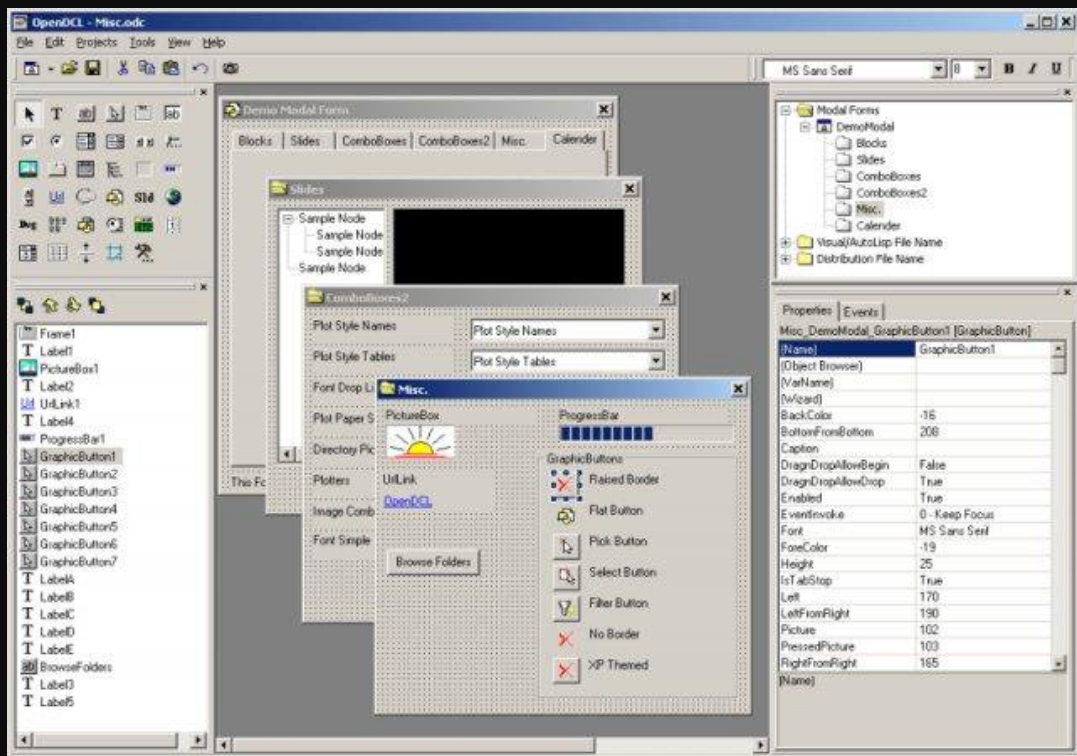Select the radio button control tool

(56, 141)
